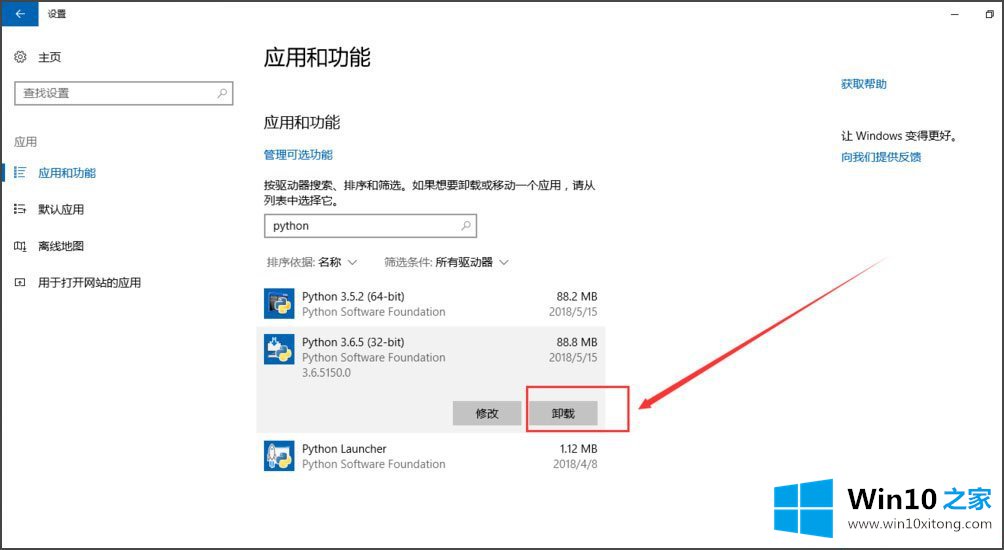Click the 88.2 MB size value
The height and width of the screenshot is (550, 1004).
[577, 296]
